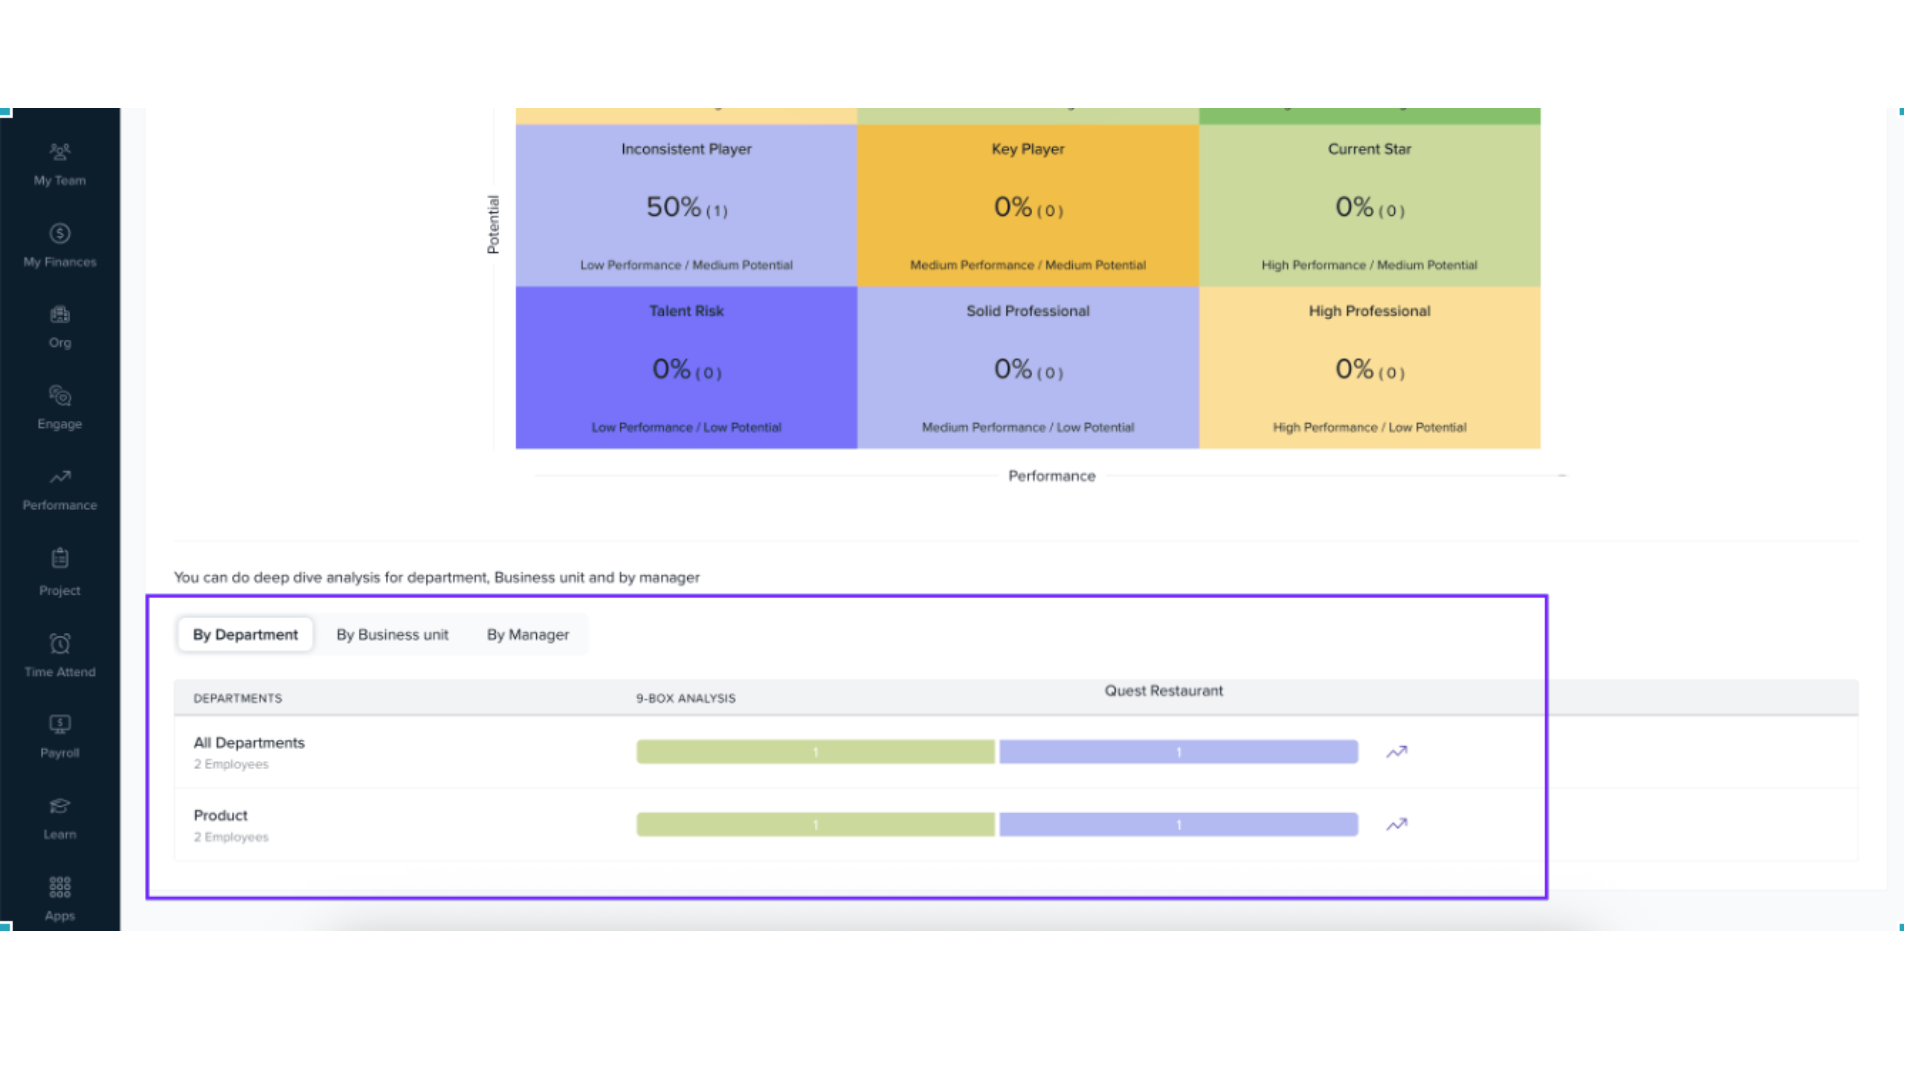This screenshot has width=1920, height=1080.
Task: Open the Apps grid icon
Action: (60, 887)
